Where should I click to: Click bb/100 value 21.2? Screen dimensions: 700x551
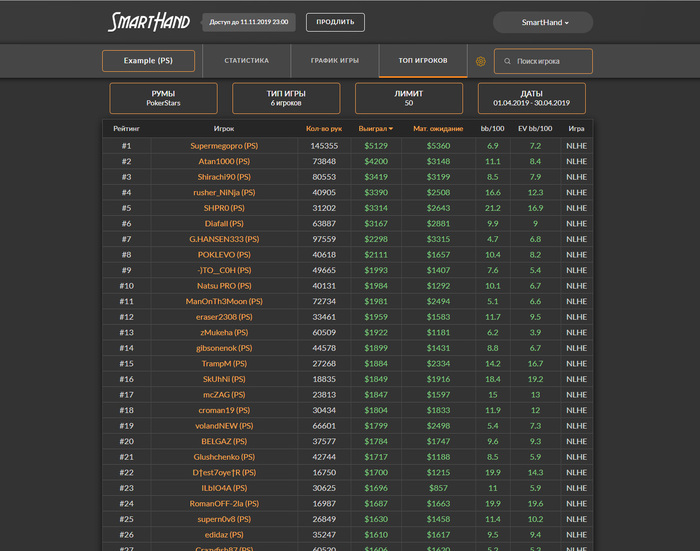click(493, 208)
